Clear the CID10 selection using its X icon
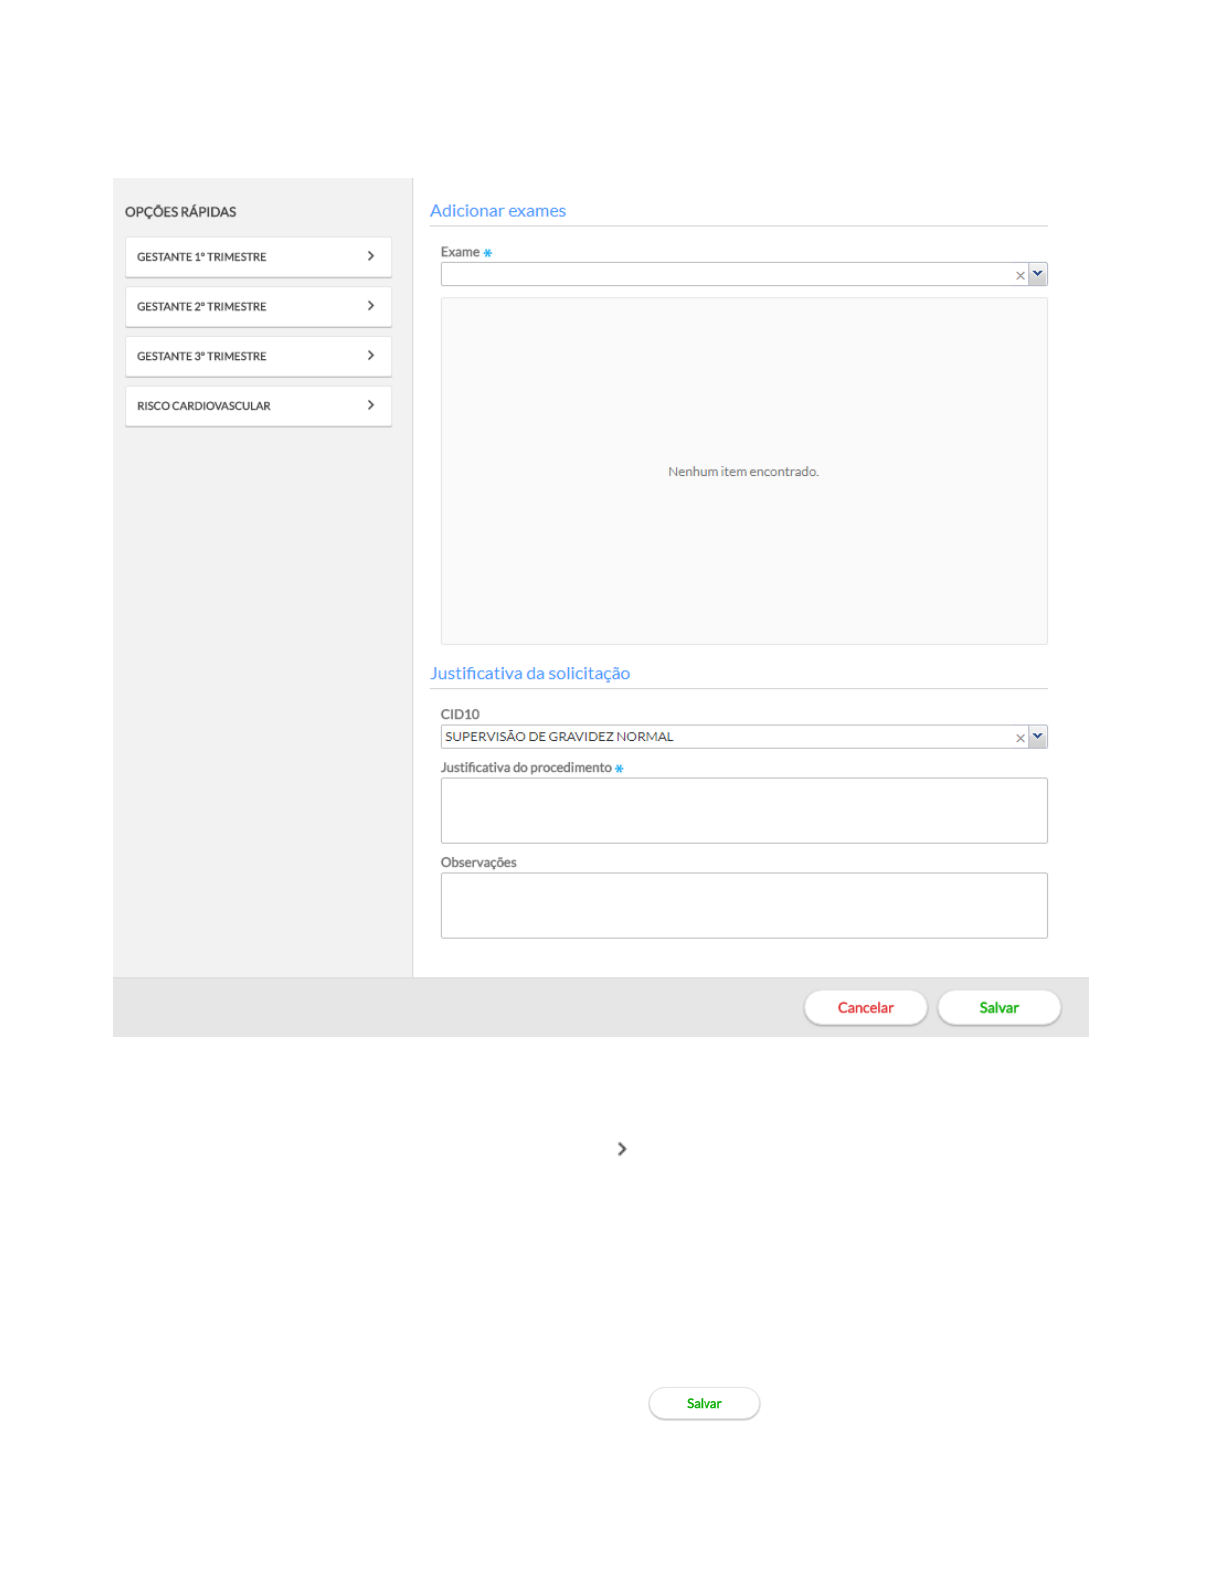 (1020, 738)
